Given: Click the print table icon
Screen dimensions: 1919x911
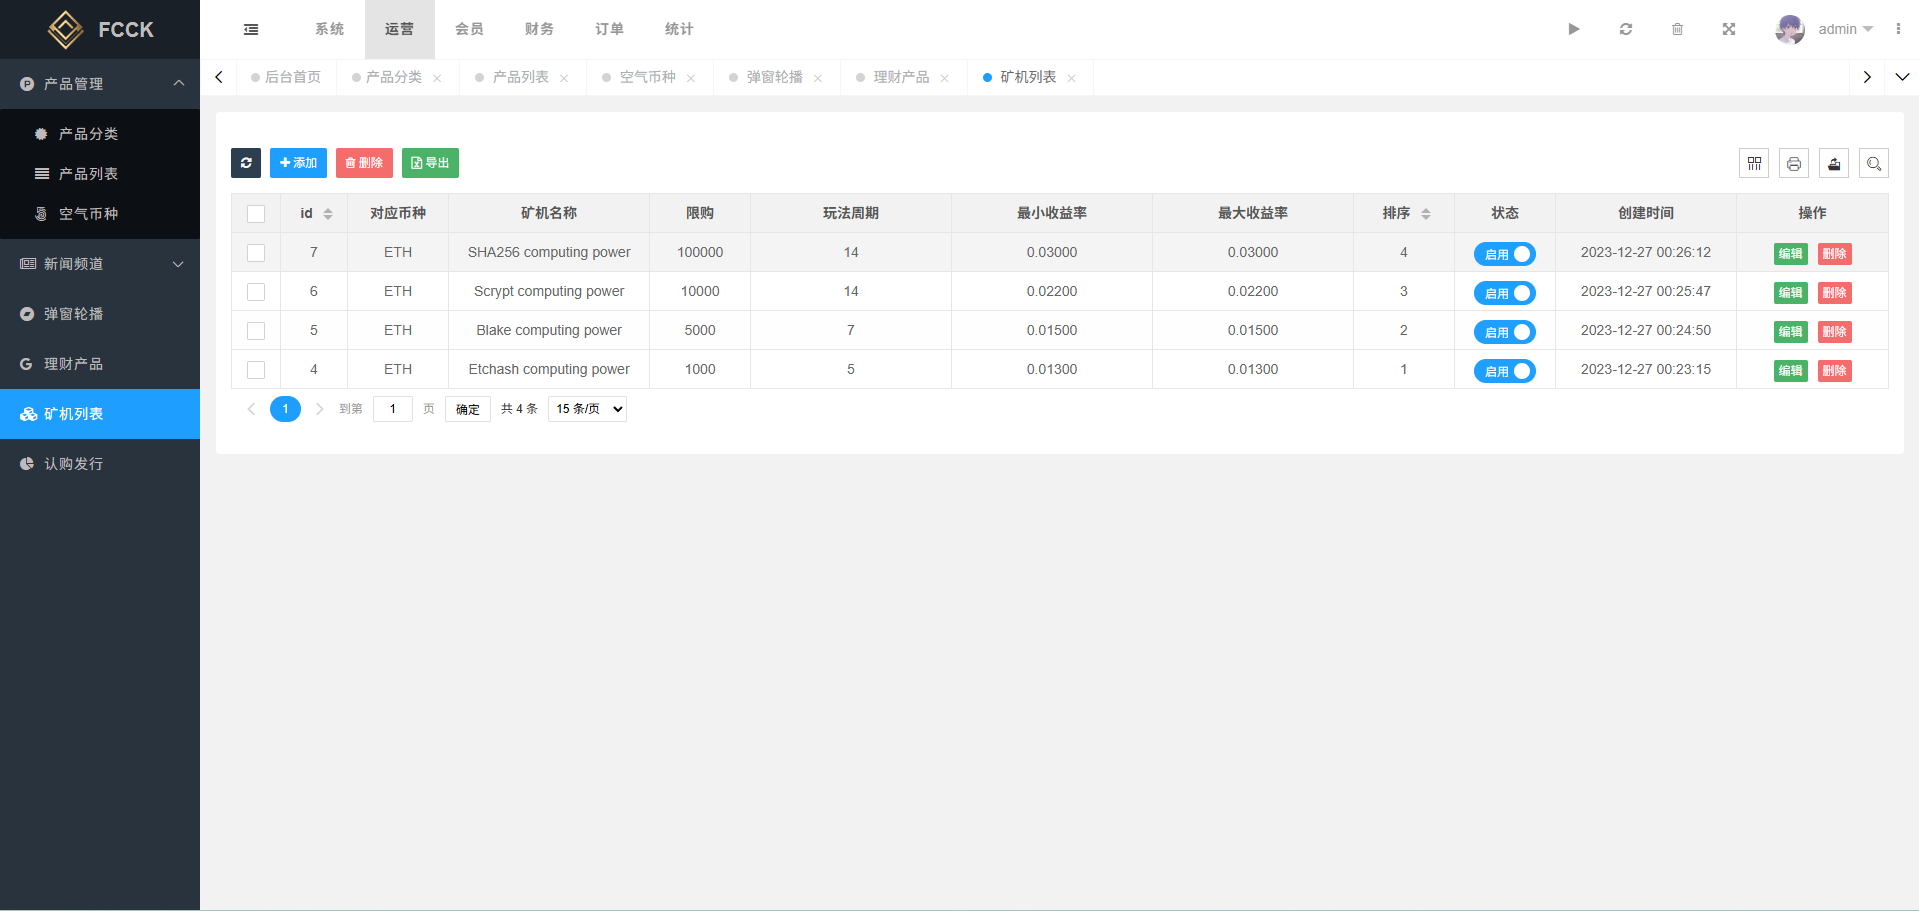Looking at the screenshot, I should click(x=1794, y=164).
